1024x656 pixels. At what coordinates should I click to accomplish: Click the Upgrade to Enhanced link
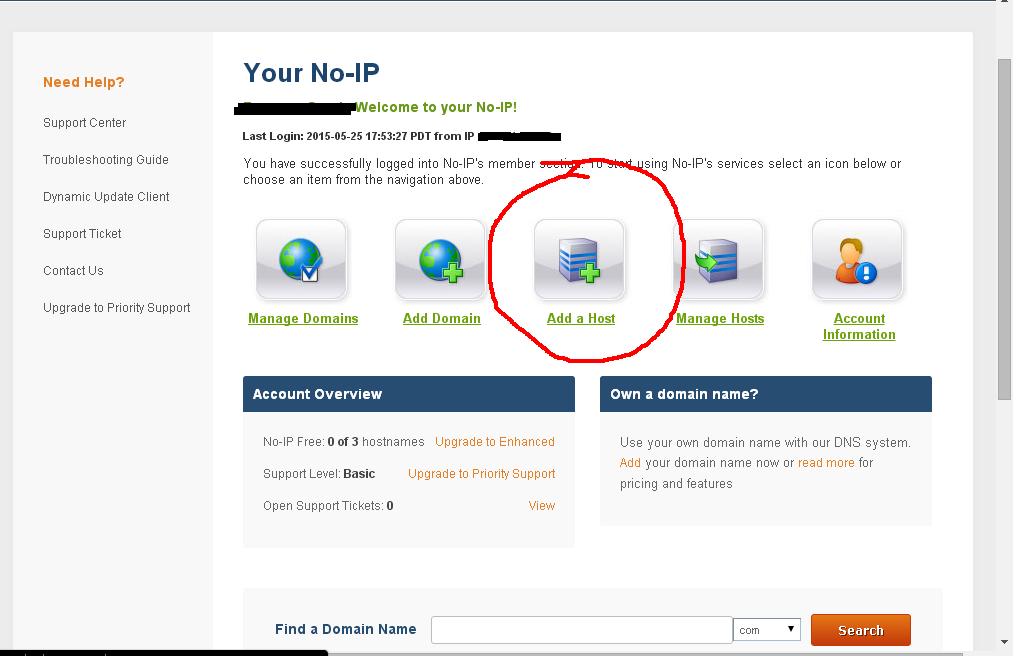coord(494,442)
